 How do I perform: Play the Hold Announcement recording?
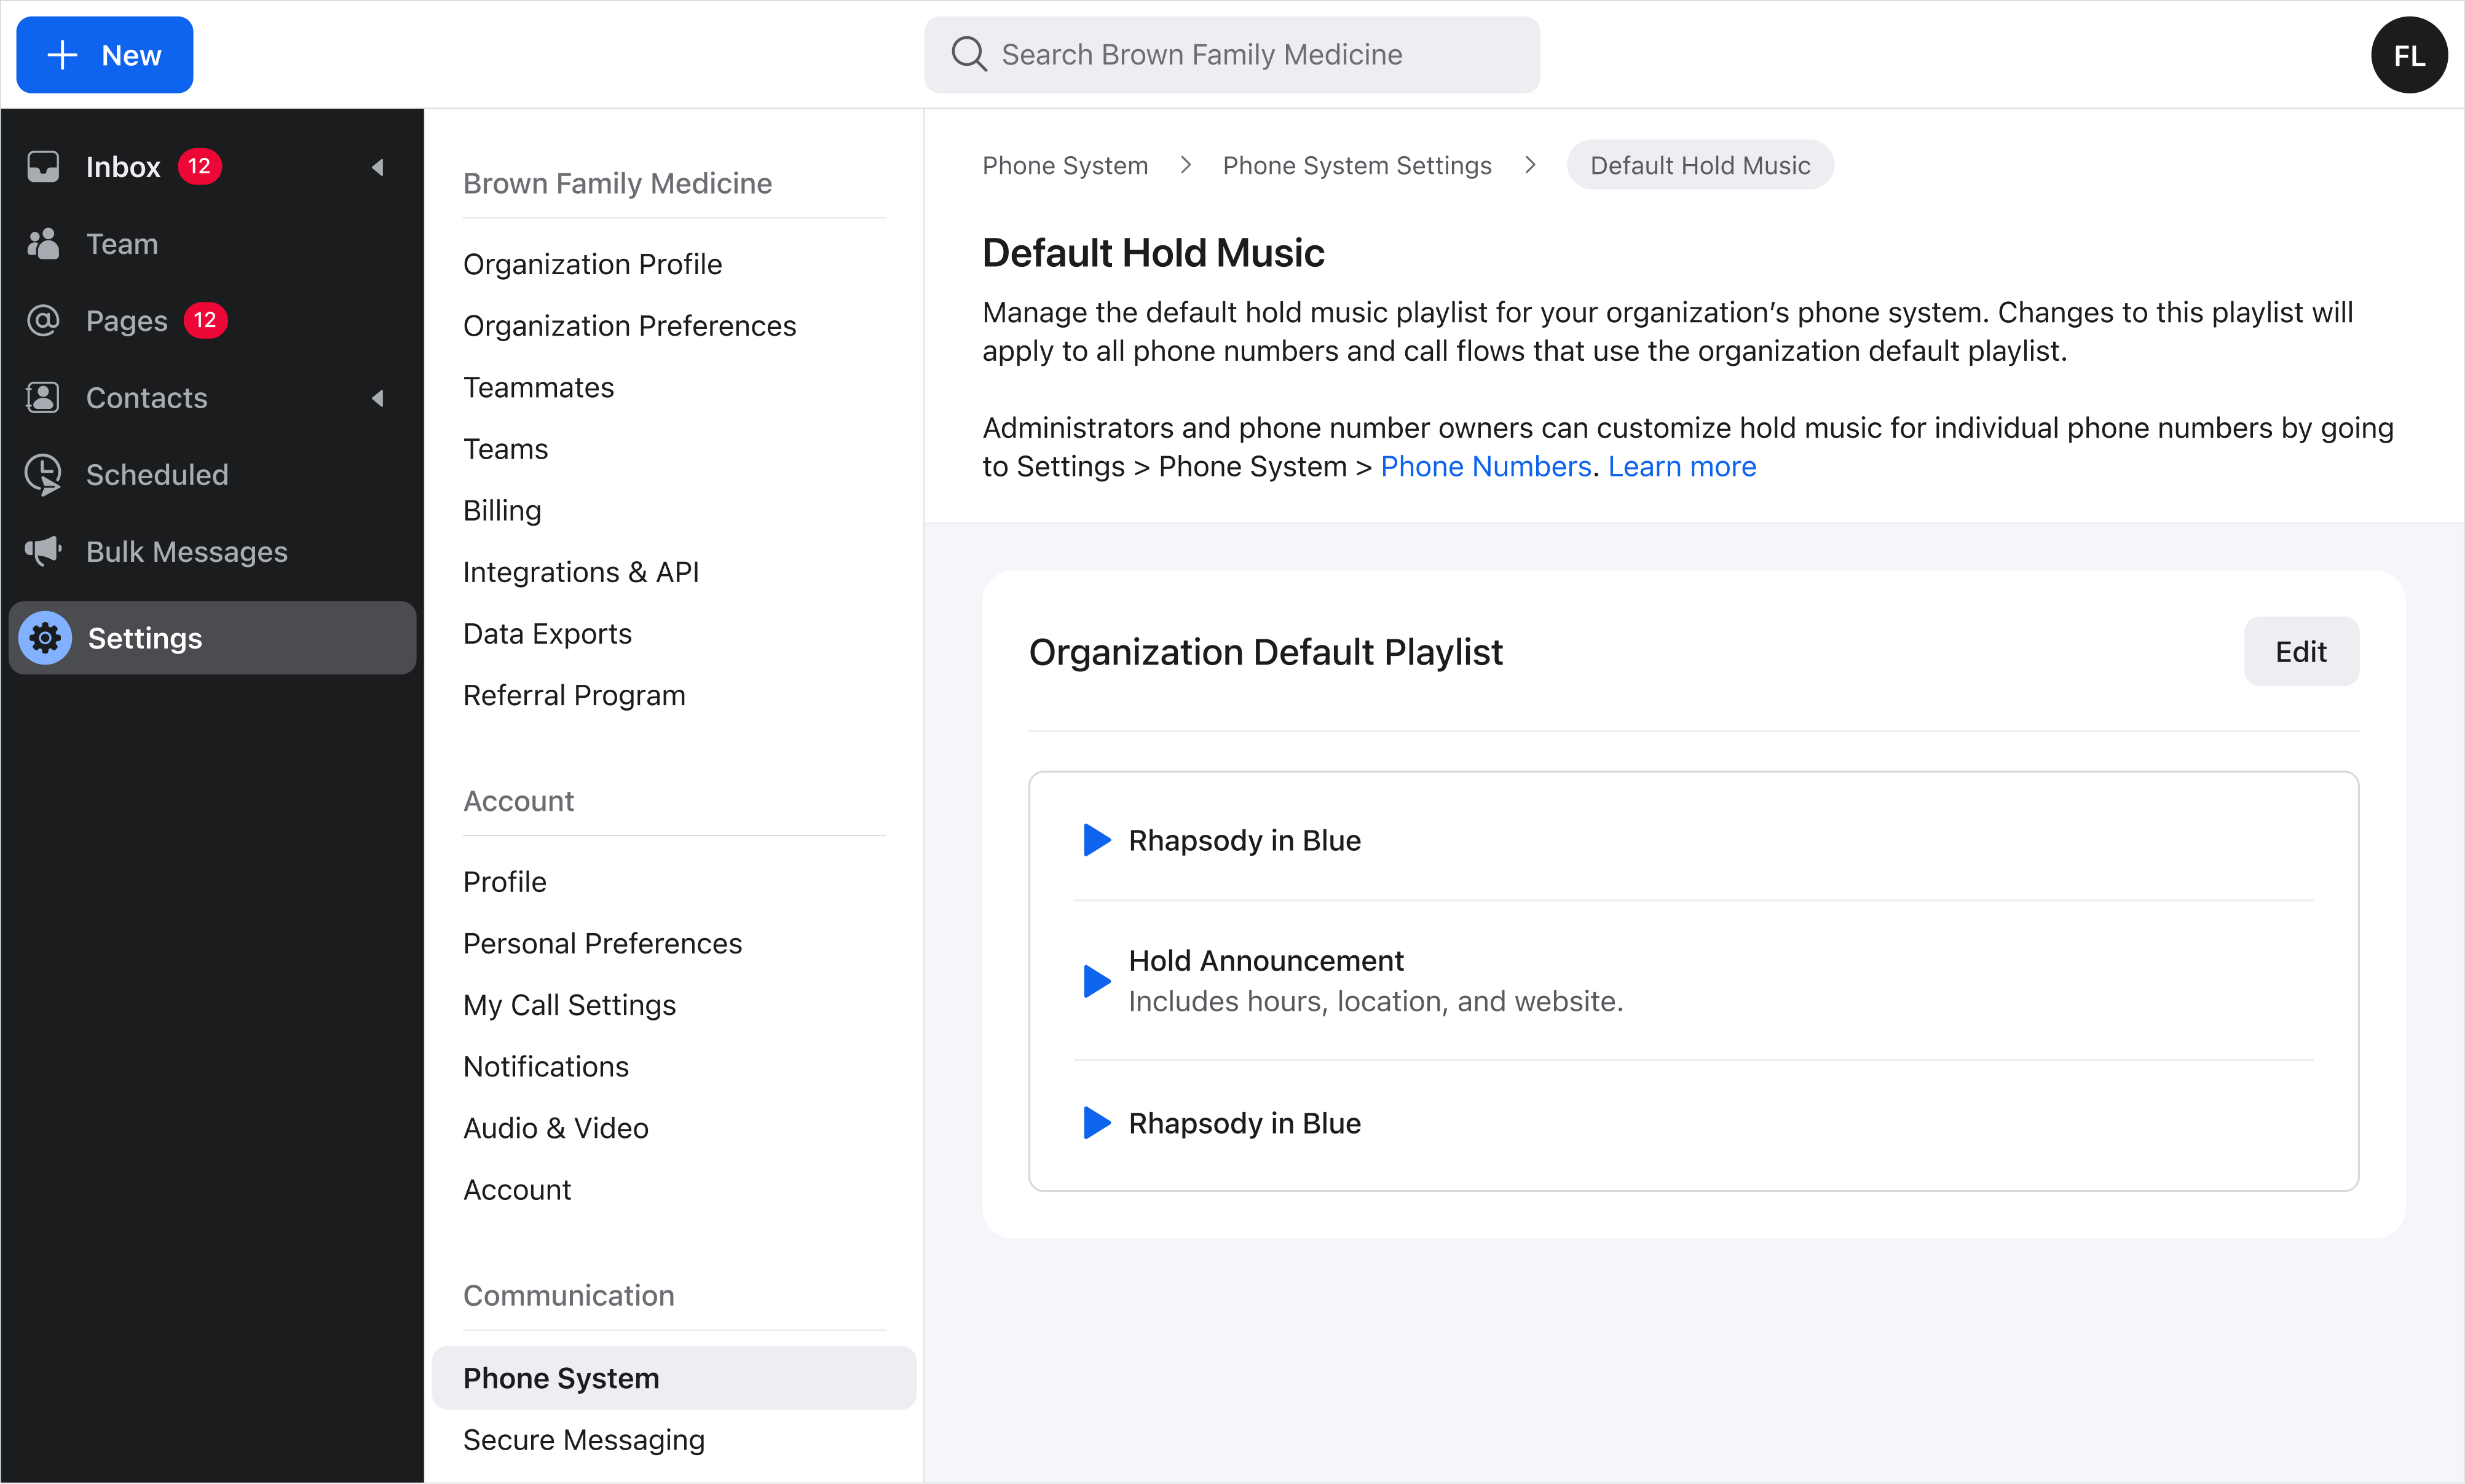coord(1096,981)
